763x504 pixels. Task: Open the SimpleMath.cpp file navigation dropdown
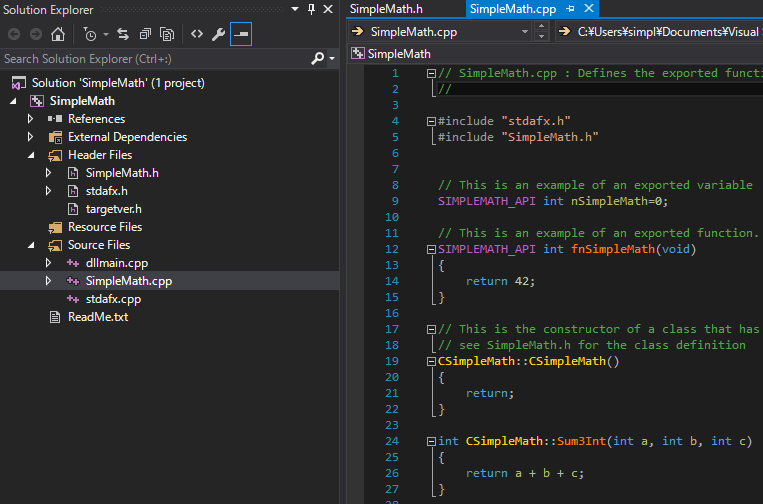pyautogui.click(x=524, y=32)
